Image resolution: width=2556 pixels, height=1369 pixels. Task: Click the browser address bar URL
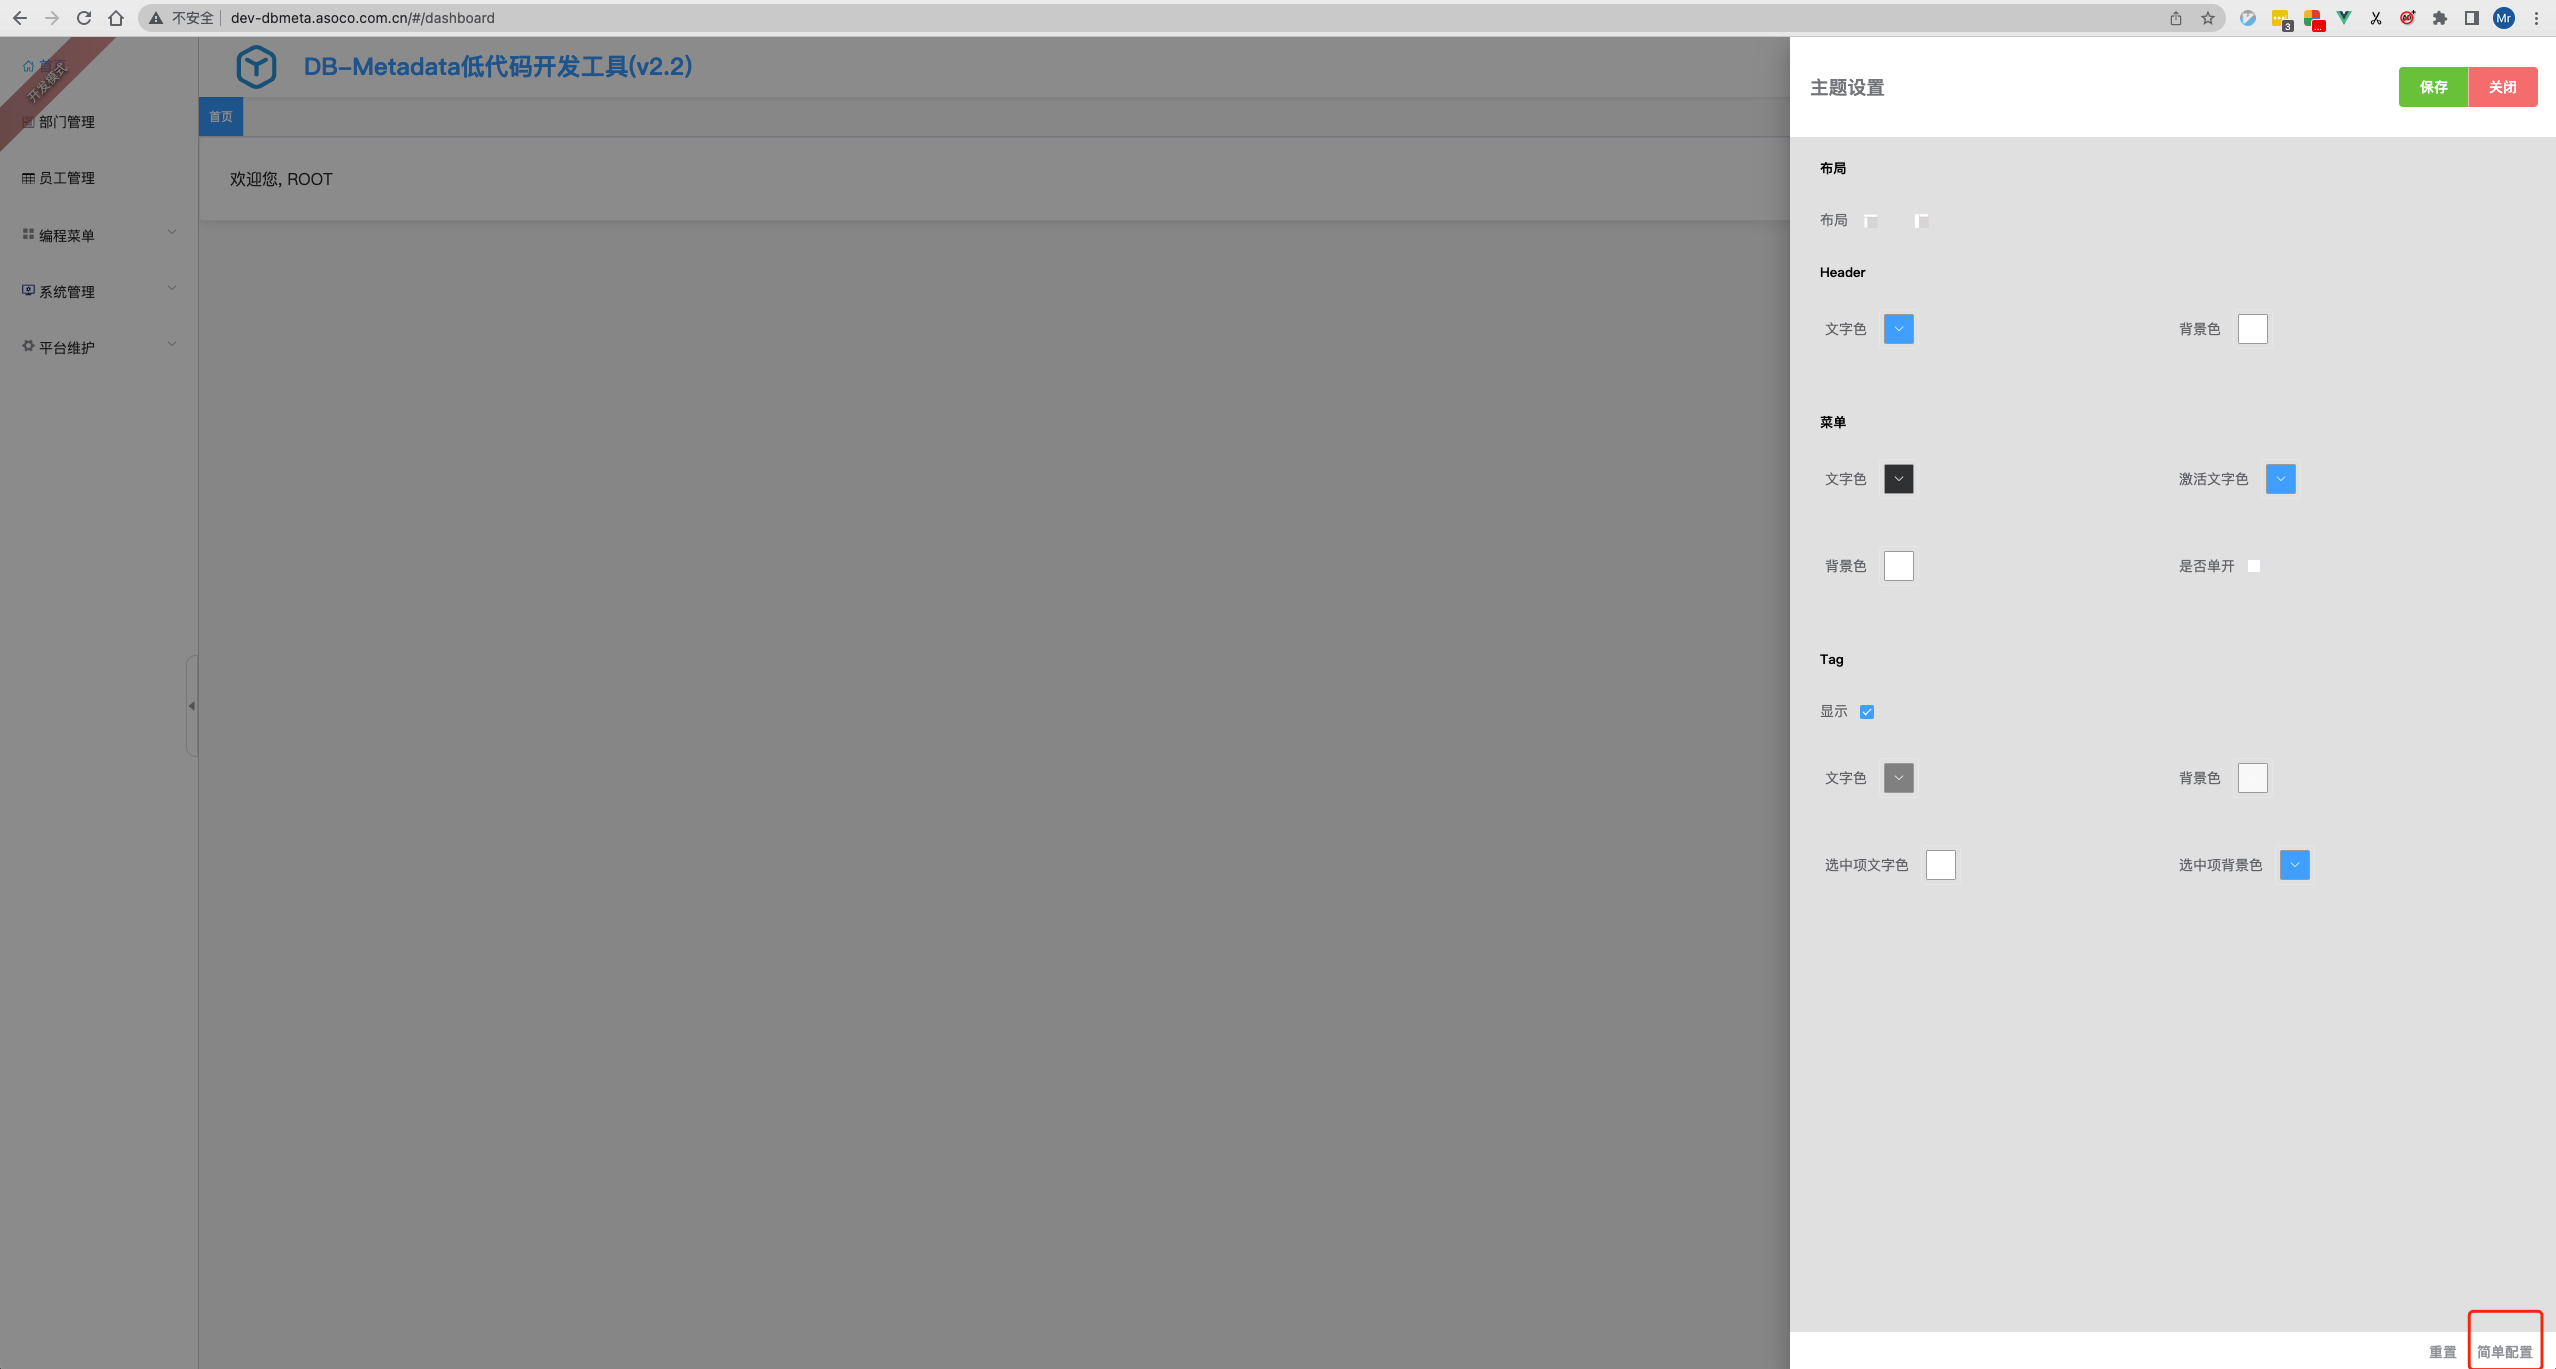tap(362, 18)
